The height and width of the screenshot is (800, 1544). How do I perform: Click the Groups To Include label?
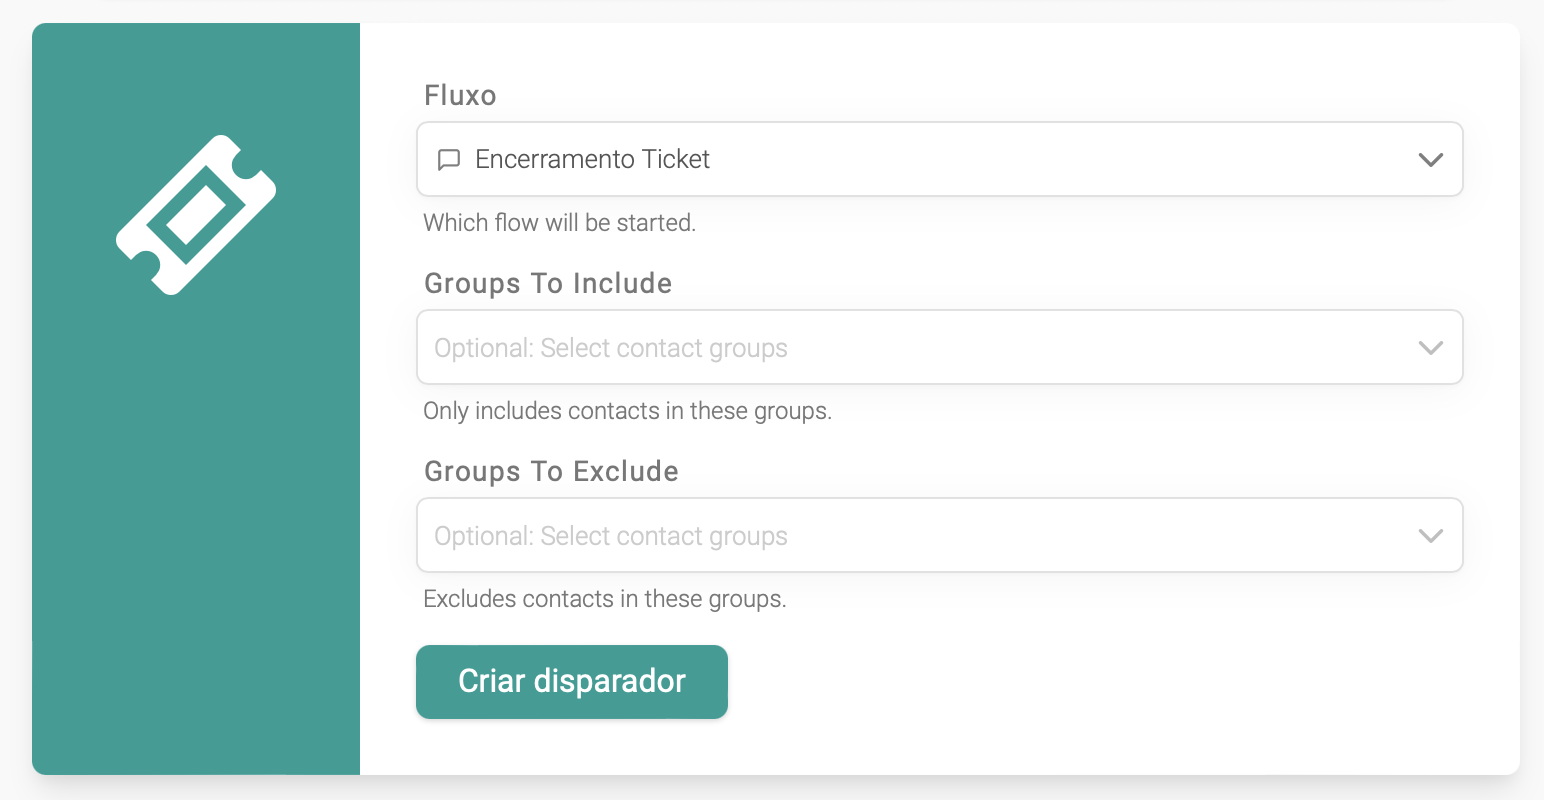point(548,284)
